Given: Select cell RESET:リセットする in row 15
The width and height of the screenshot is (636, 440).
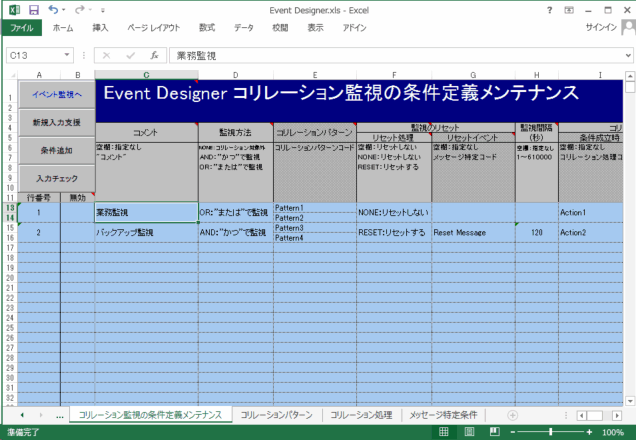Looking at the screenshot, I should click(x=394, y=232).
